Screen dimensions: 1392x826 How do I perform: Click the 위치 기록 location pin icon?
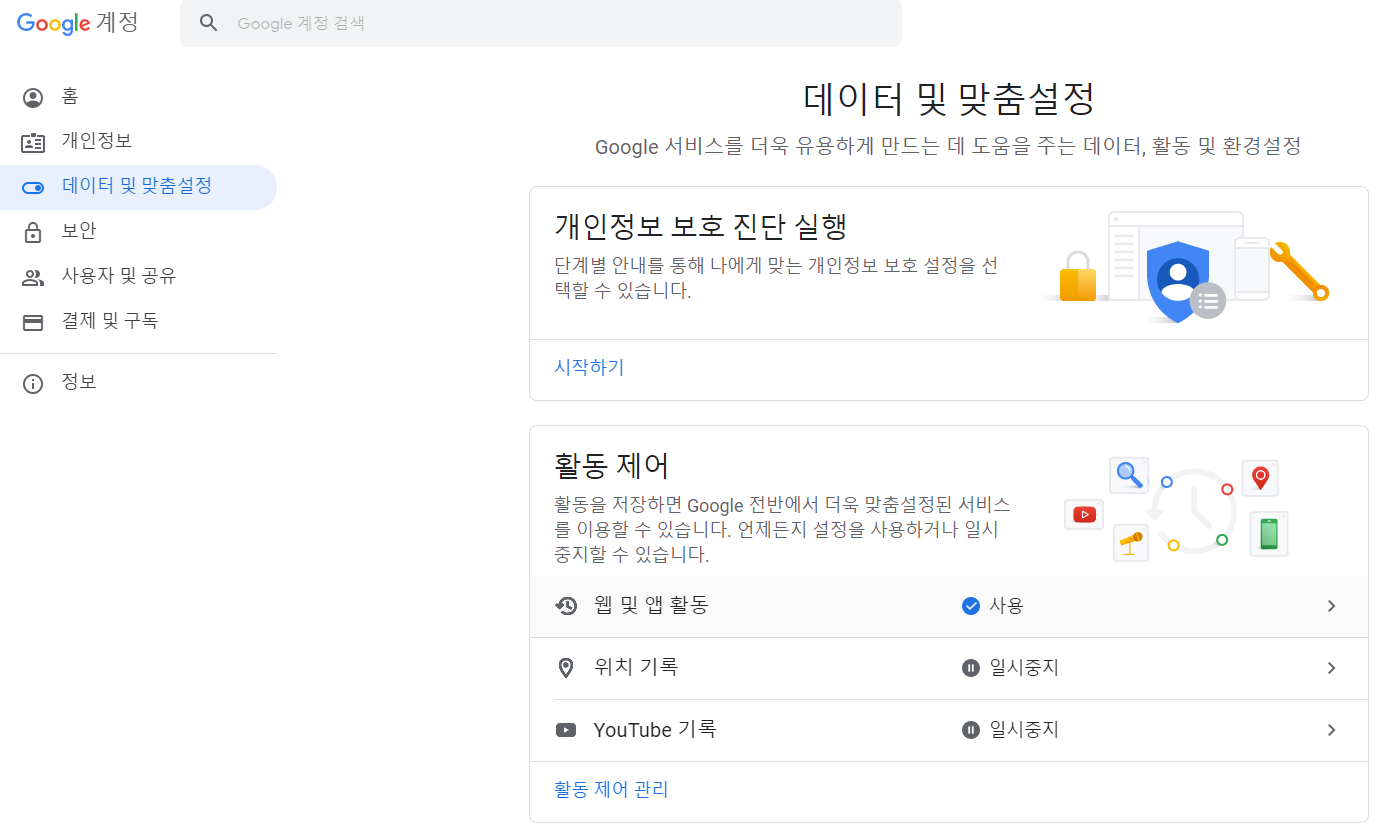click(566, 668)
